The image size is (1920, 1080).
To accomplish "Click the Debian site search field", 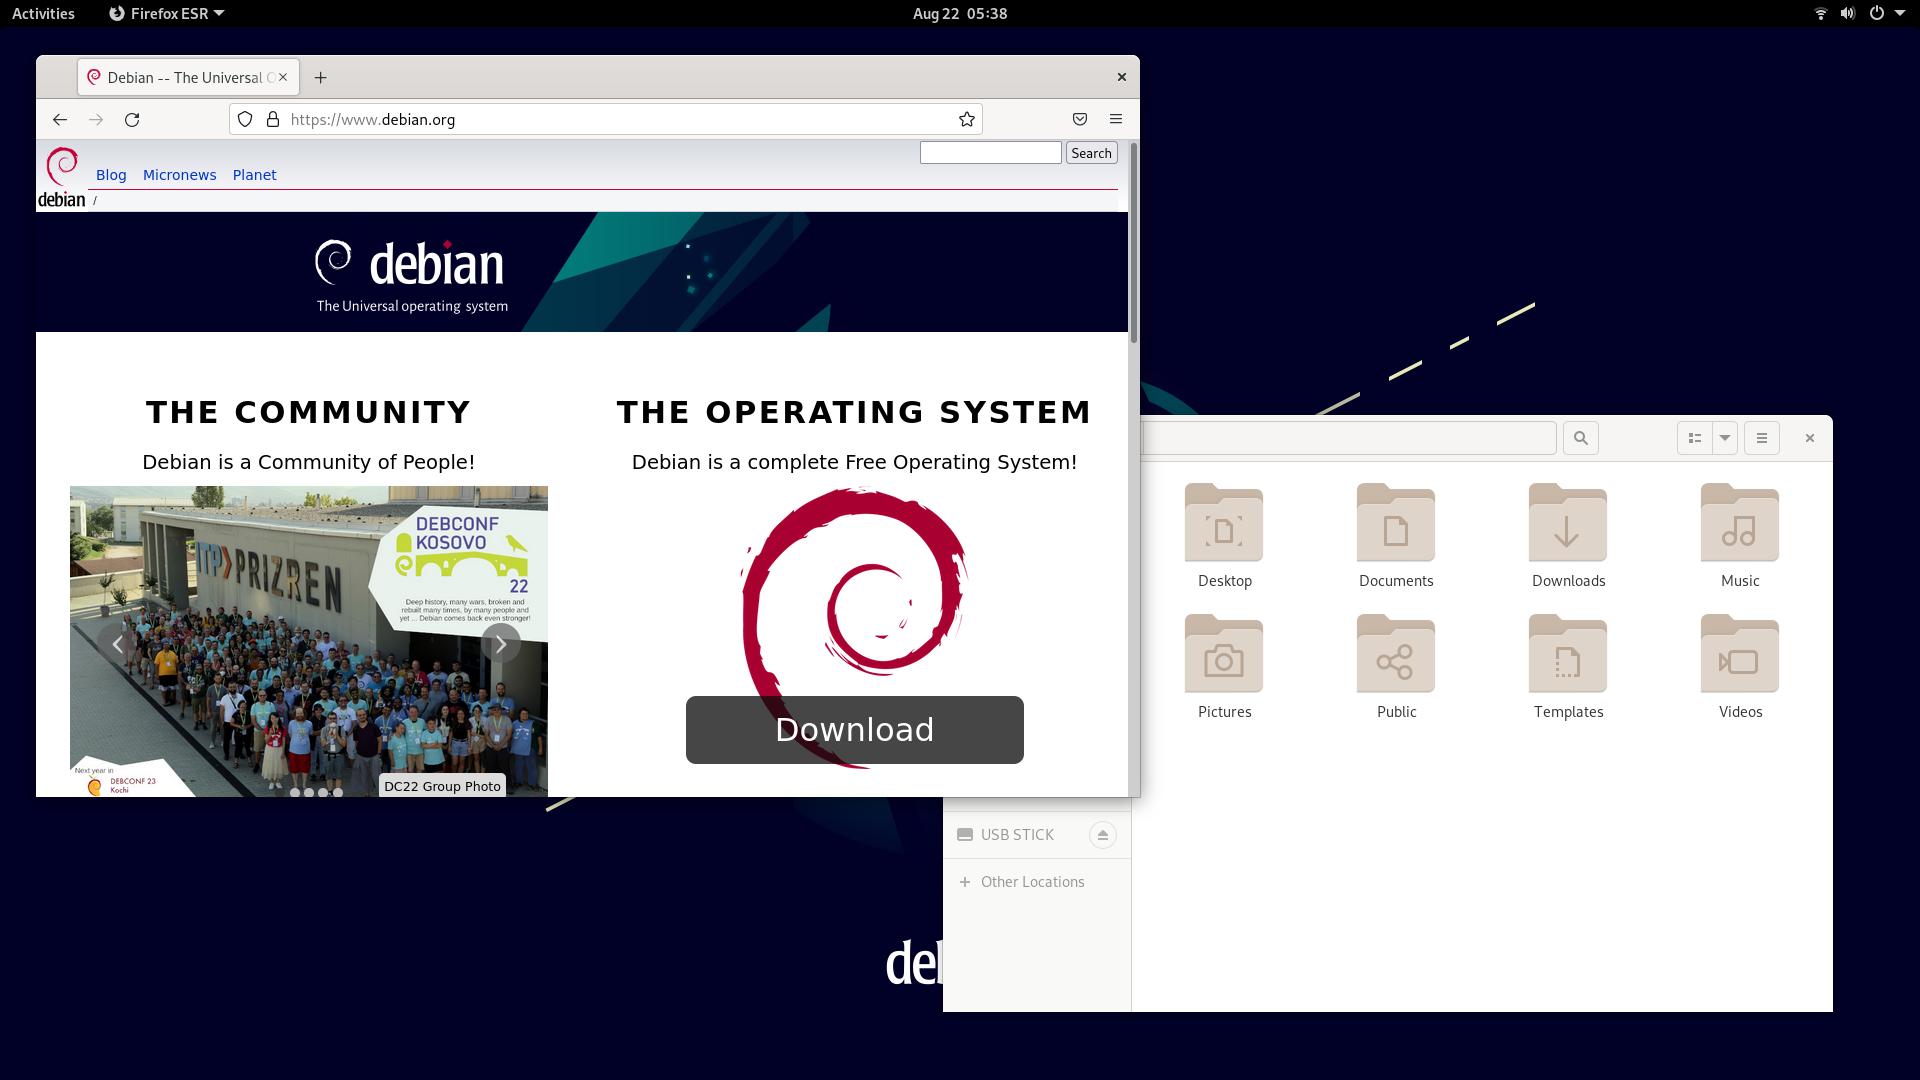I will 990,152.
